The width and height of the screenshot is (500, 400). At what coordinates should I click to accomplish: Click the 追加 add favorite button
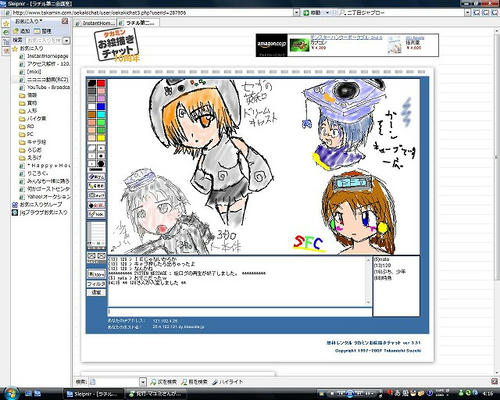coord(22,31)
